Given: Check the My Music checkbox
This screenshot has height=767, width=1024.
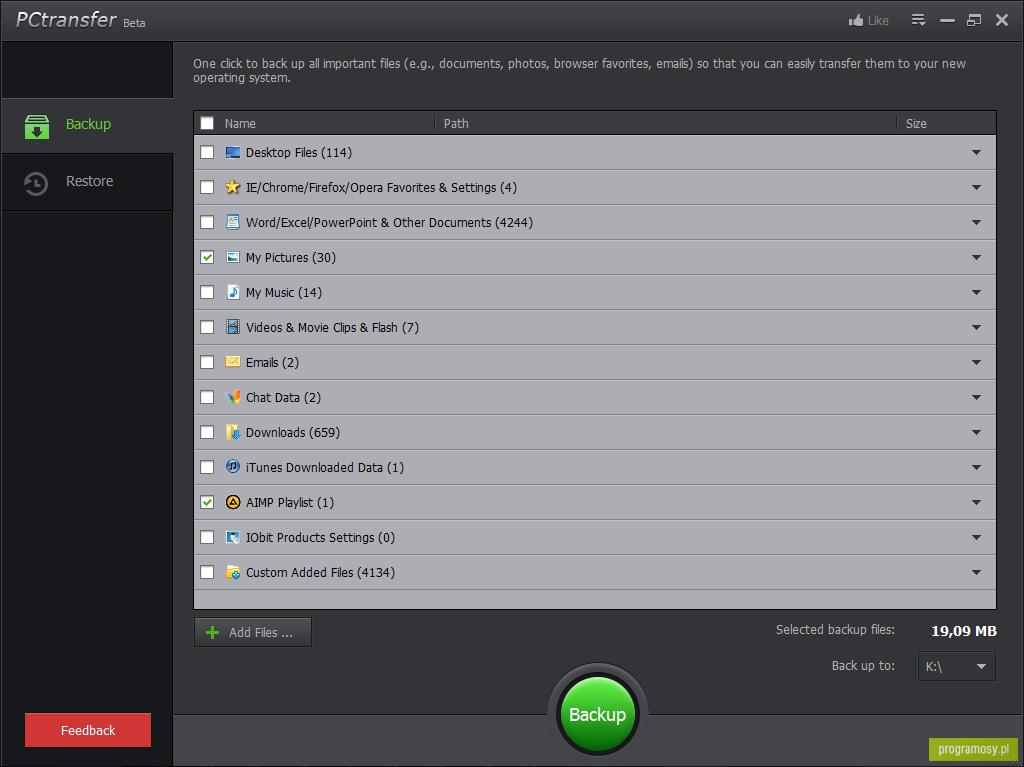Looking at the screenshot, I should (x=207, y=292).
